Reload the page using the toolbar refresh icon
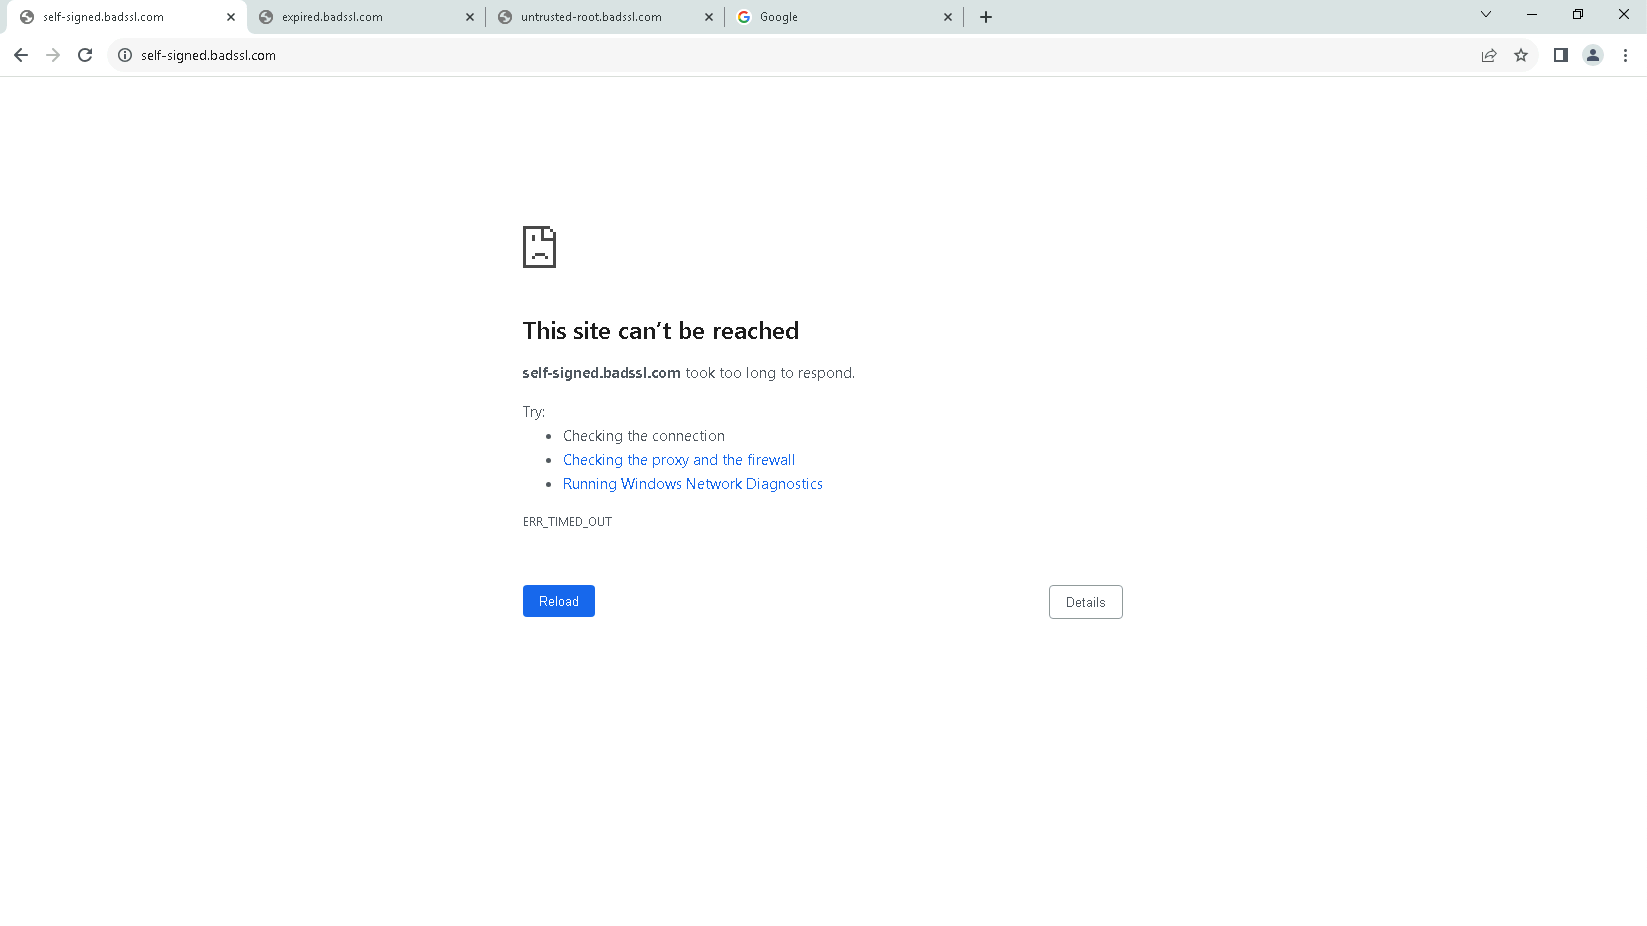 85,55
